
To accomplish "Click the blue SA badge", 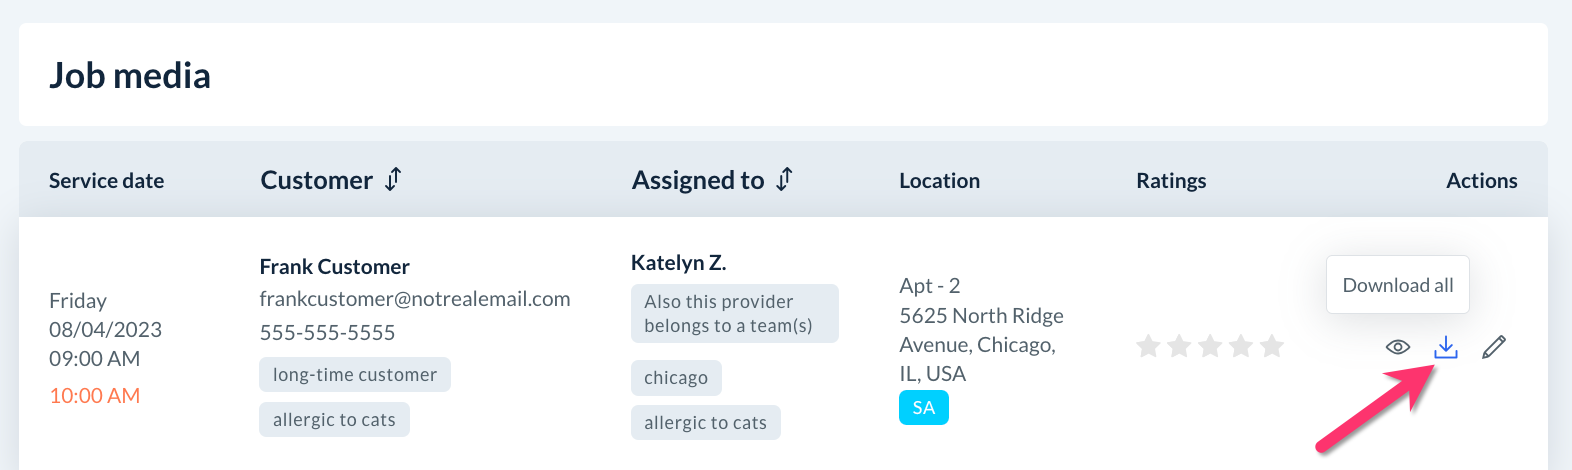I will click(x=924, y=408).
